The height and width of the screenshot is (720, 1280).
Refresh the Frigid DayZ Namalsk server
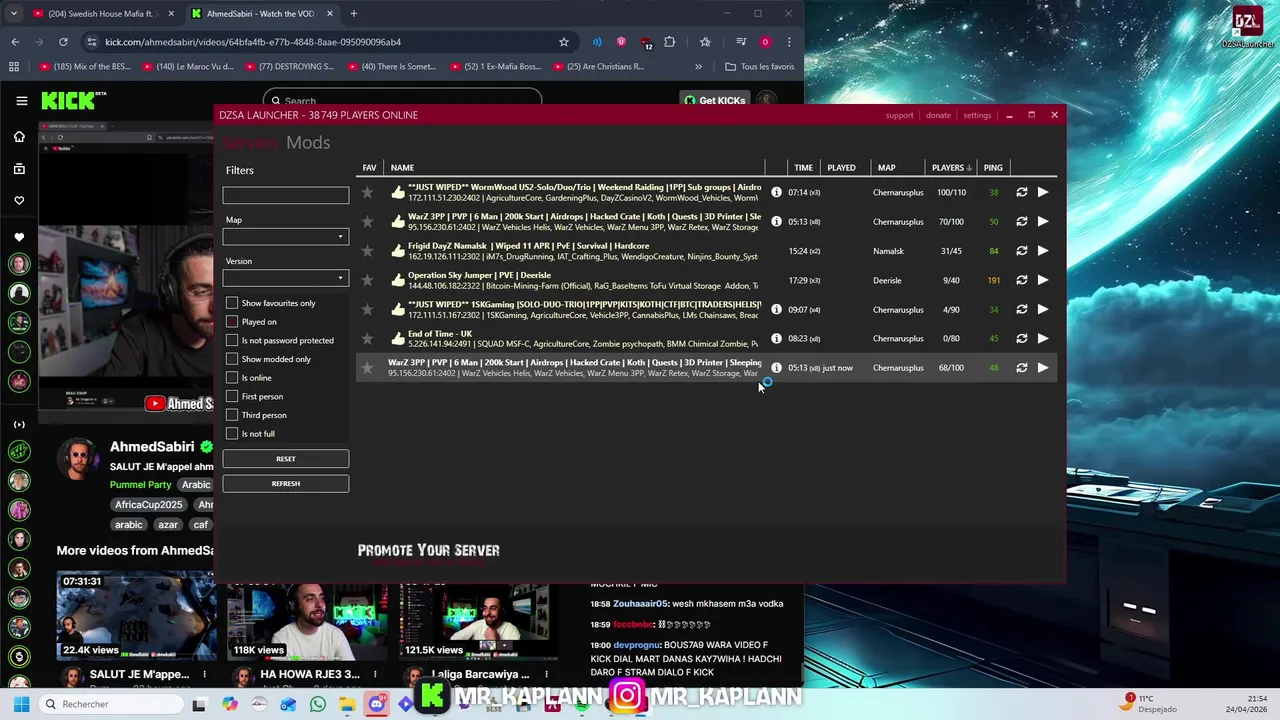point(1021,251)
